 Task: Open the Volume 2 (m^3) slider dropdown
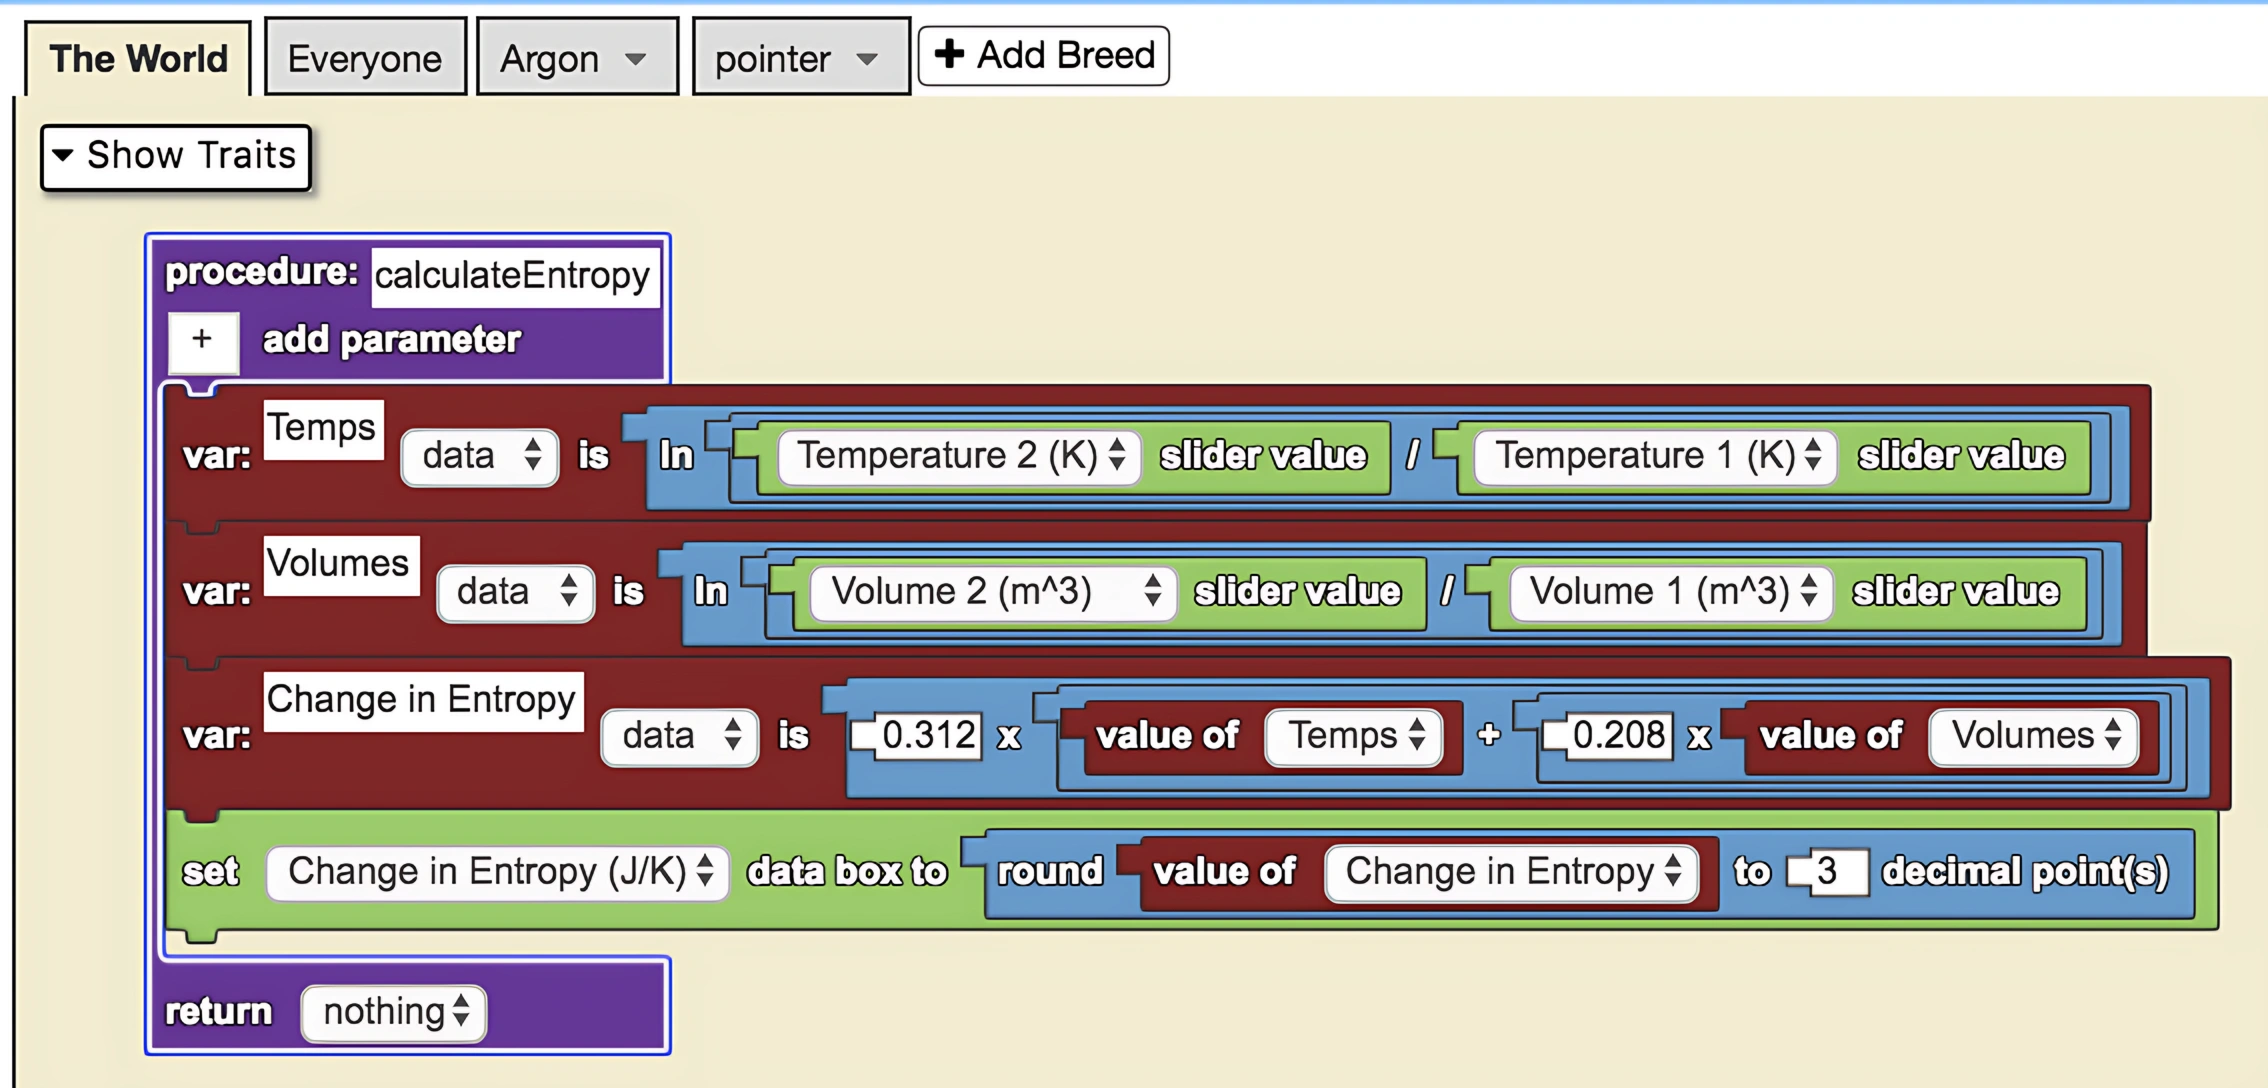[x=1155, y=591]
